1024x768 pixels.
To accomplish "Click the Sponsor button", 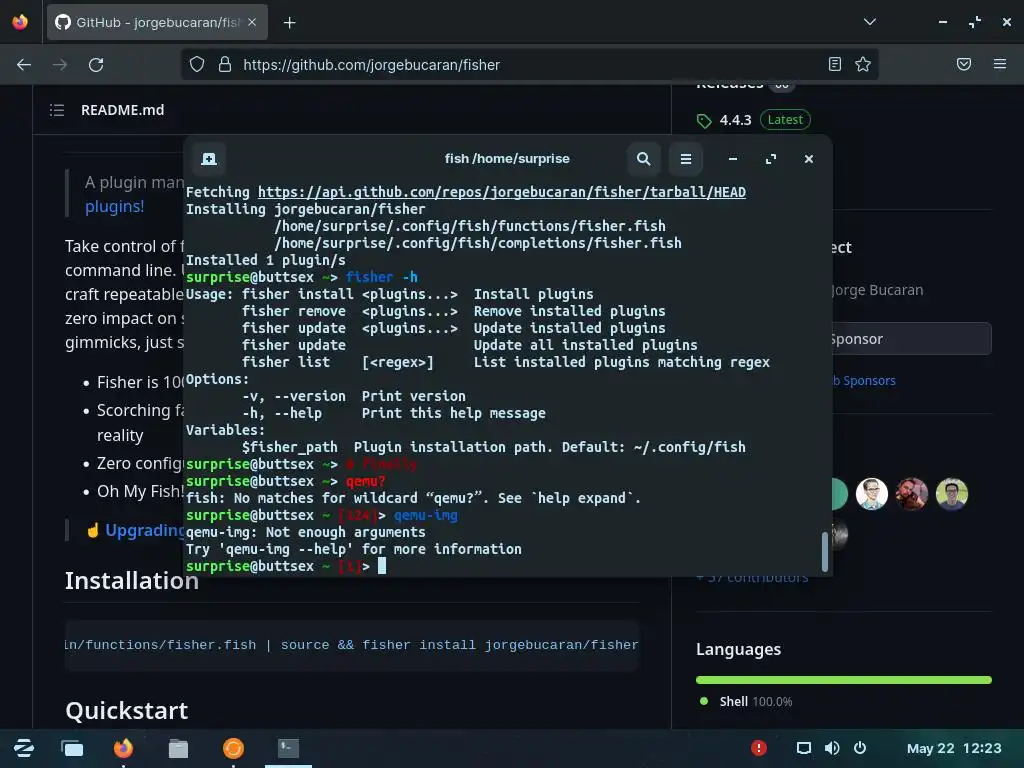I will (x=912, y=339).
